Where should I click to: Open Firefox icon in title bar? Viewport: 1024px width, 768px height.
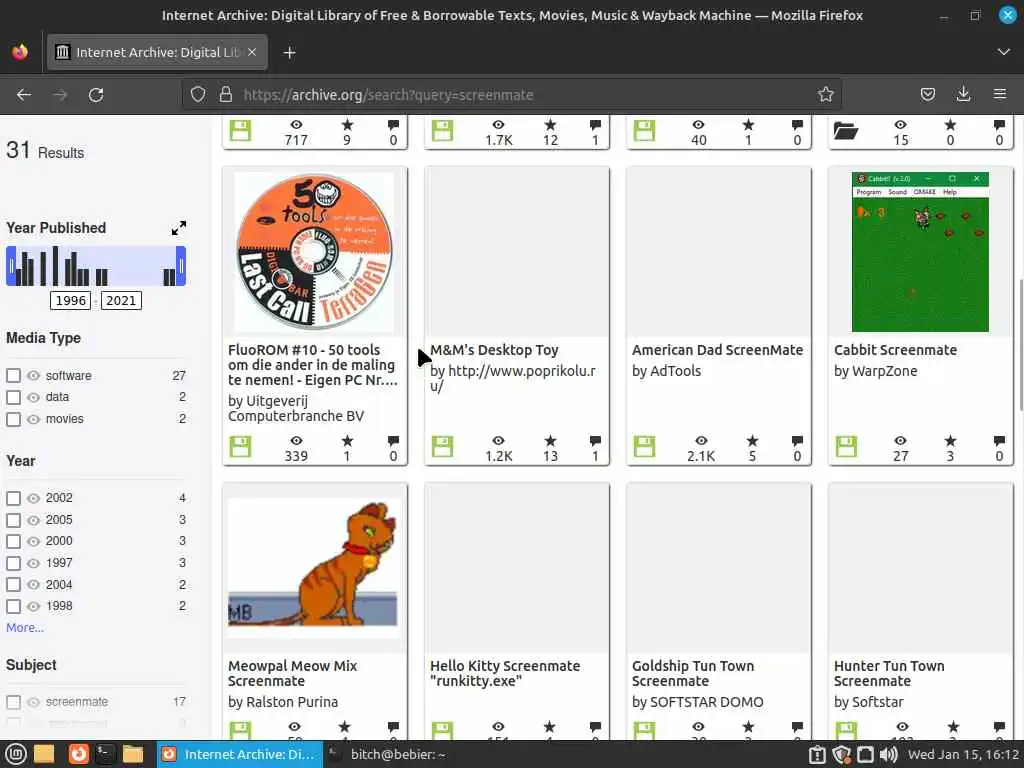click(x=20, y=52)
